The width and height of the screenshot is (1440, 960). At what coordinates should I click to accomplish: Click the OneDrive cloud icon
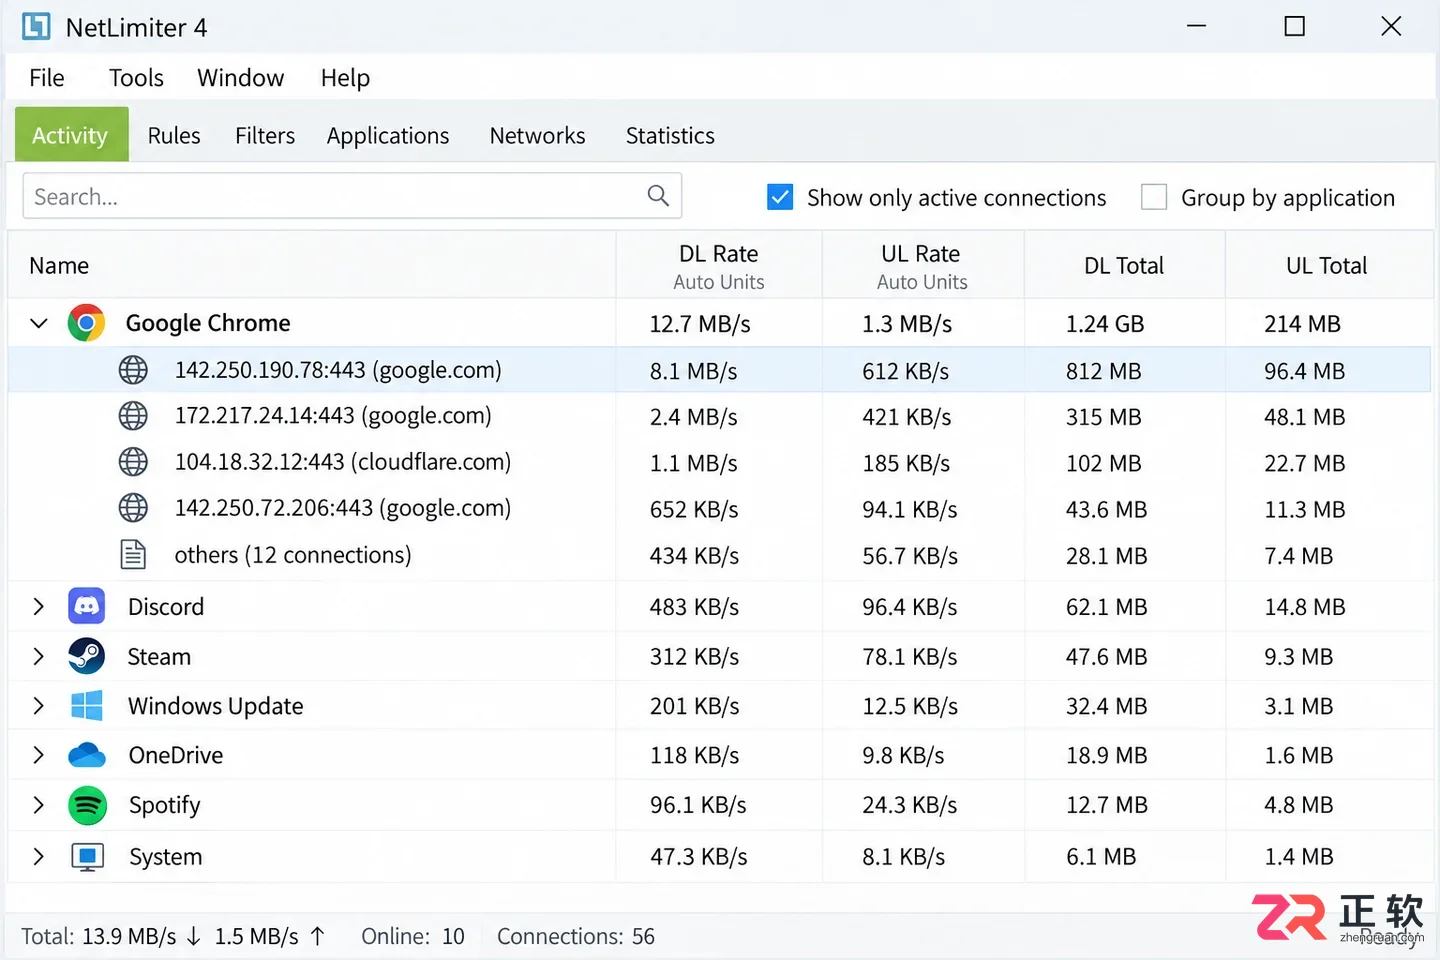click(x=87, y=755)
